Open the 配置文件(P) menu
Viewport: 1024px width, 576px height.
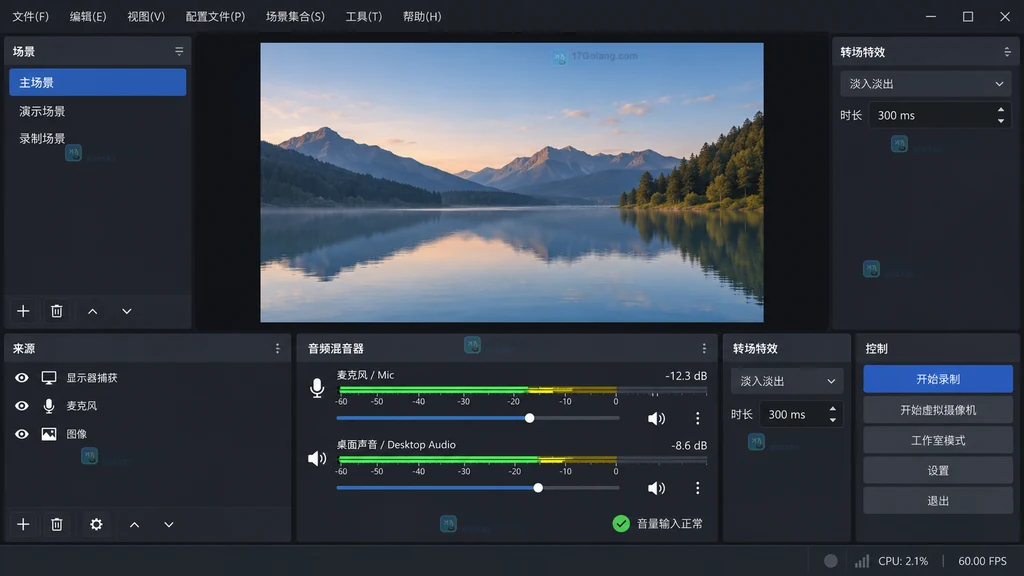pyautogui.click(x=215, y=16)
